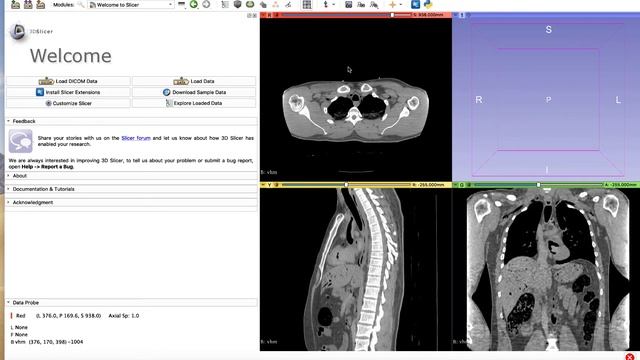
Task: Collapse the Data Probe section
Action: [131, 302]
